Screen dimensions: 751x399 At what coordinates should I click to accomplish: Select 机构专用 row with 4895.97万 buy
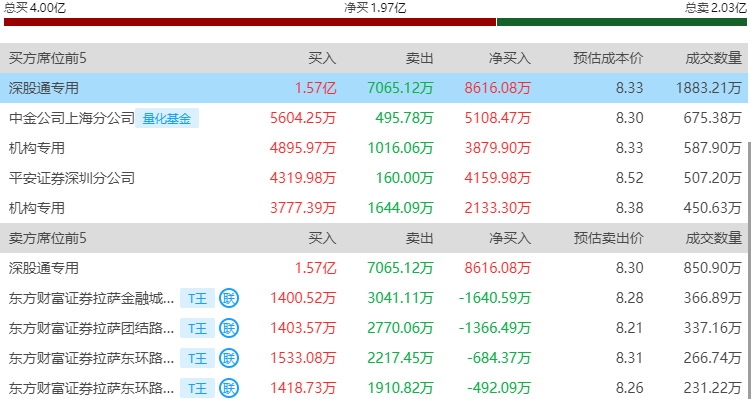[x=374, y=148]
